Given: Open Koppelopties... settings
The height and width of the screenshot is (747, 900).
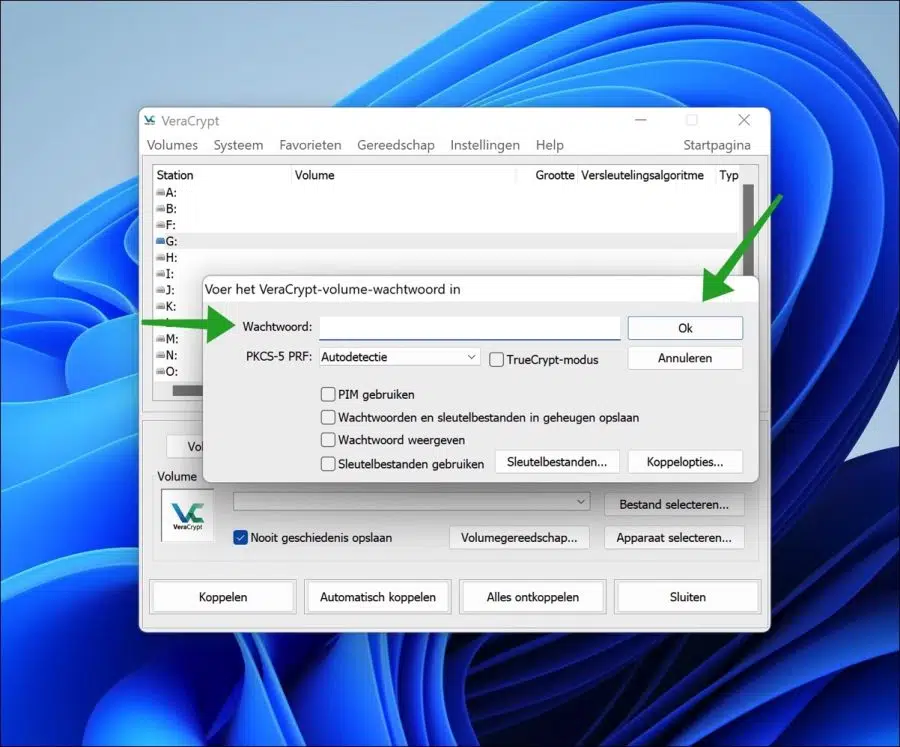Looking at the screenshot, I should (x=685, y=462).
